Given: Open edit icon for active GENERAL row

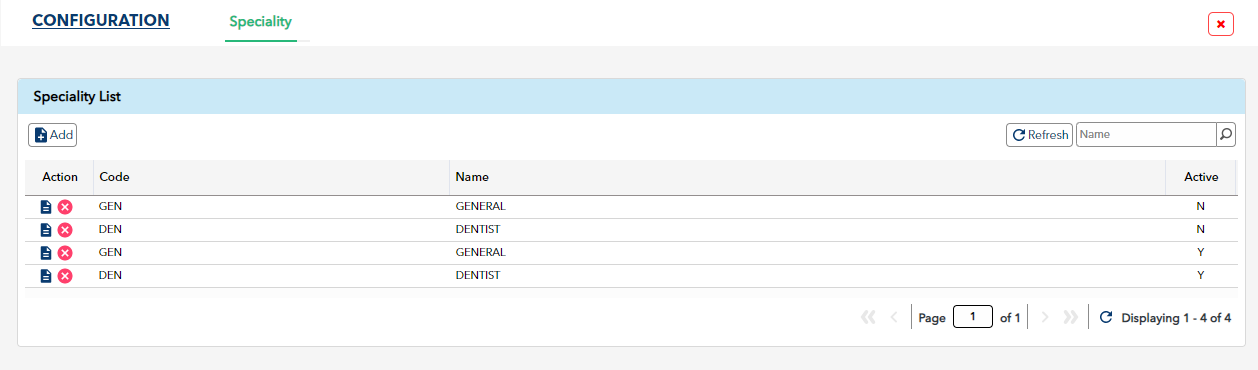Looking at the screenshot, I should click(x=45, y=253).
